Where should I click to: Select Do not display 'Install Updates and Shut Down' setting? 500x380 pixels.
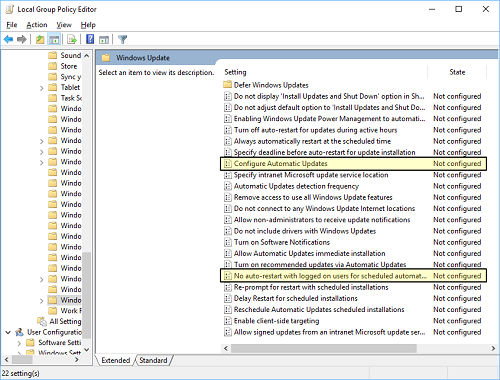click(353, 96)
